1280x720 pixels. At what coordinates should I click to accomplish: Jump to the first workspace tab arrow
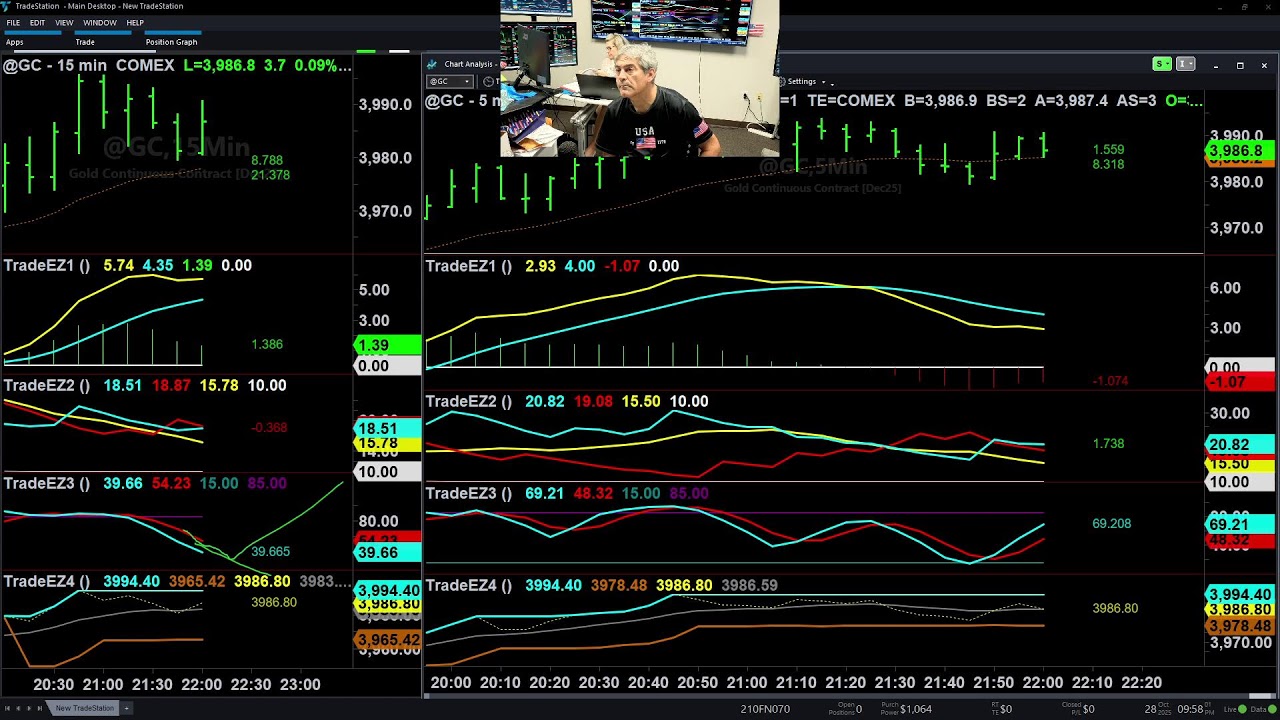pyautogui.click(x=7, y=708)
